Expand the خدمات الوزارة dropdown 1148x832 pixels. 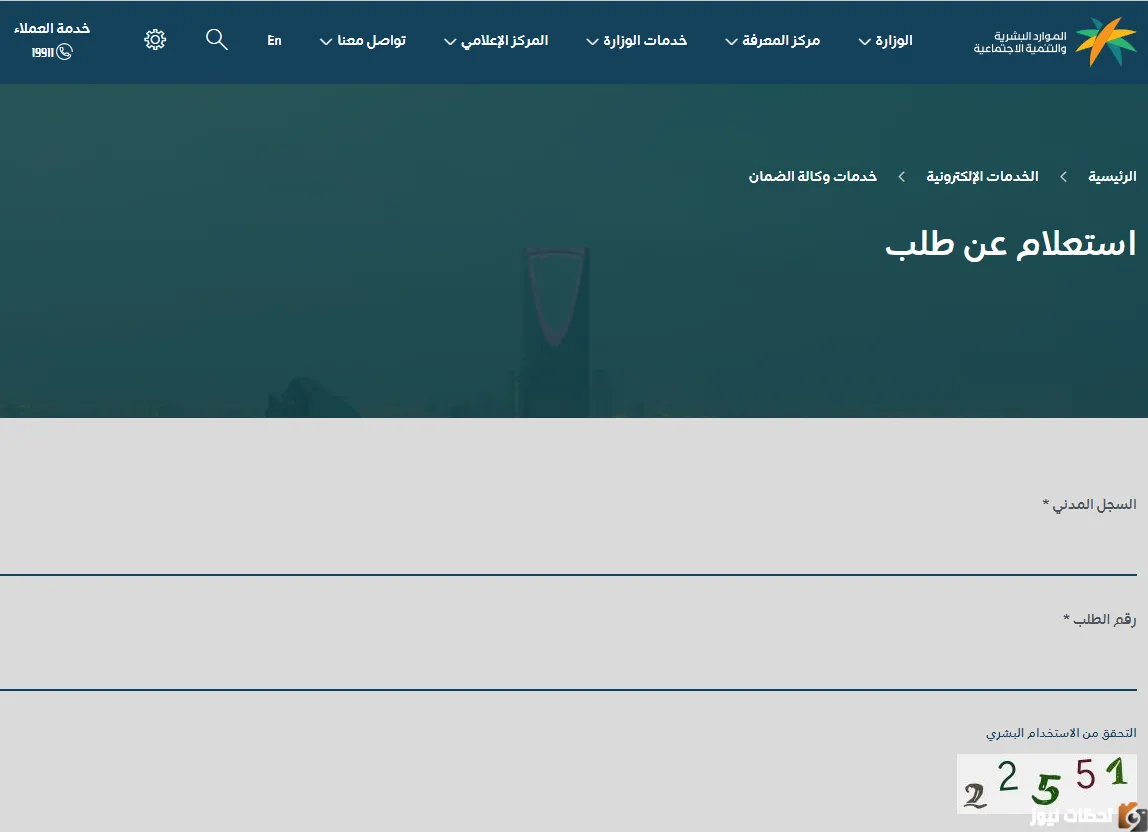pyautogui.click(x=637, y=41)
